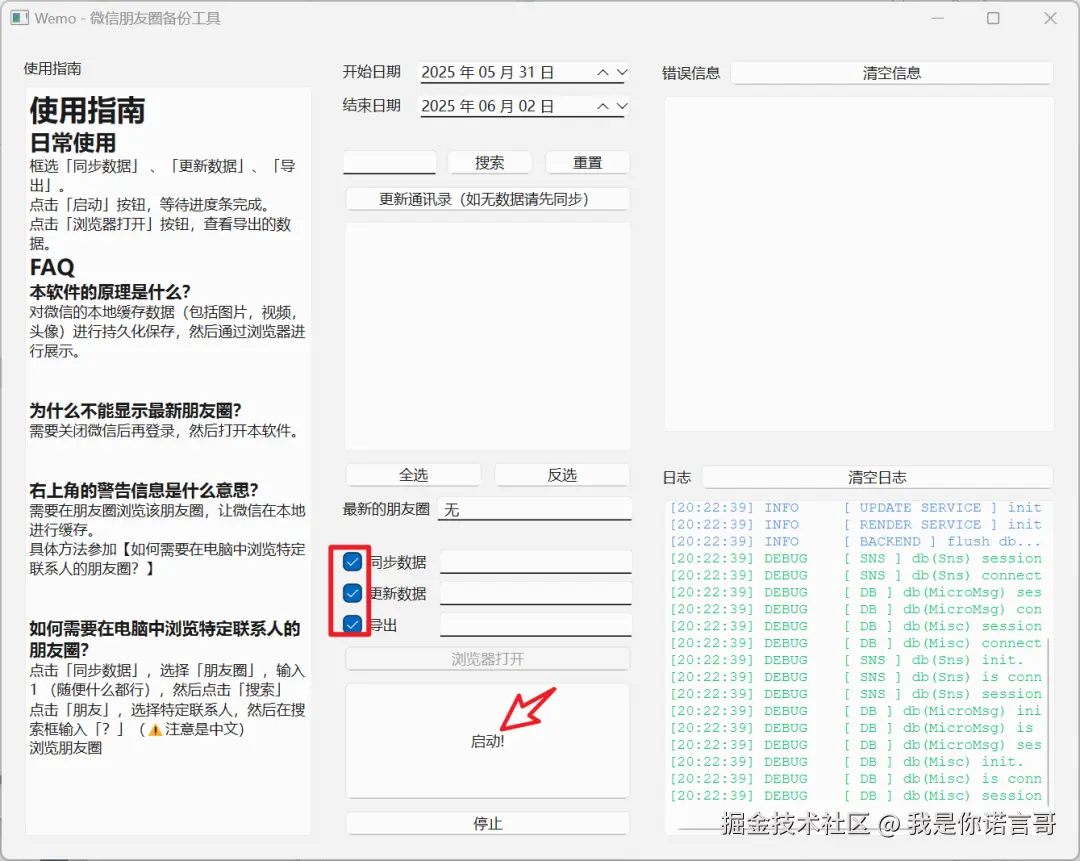Click the Wemo app icon in title bar

pyautogui.click(x=19, y=19)
